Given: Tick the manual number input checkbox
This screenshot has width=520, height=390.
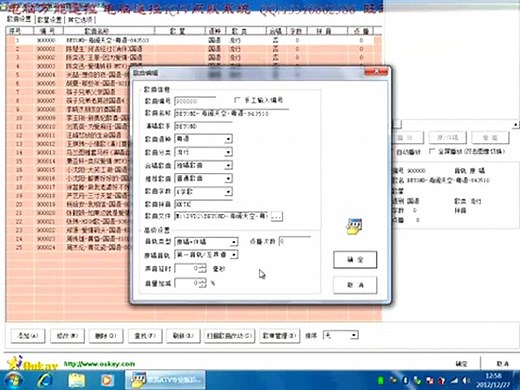Looking at the screenshot, I should 237,100.
